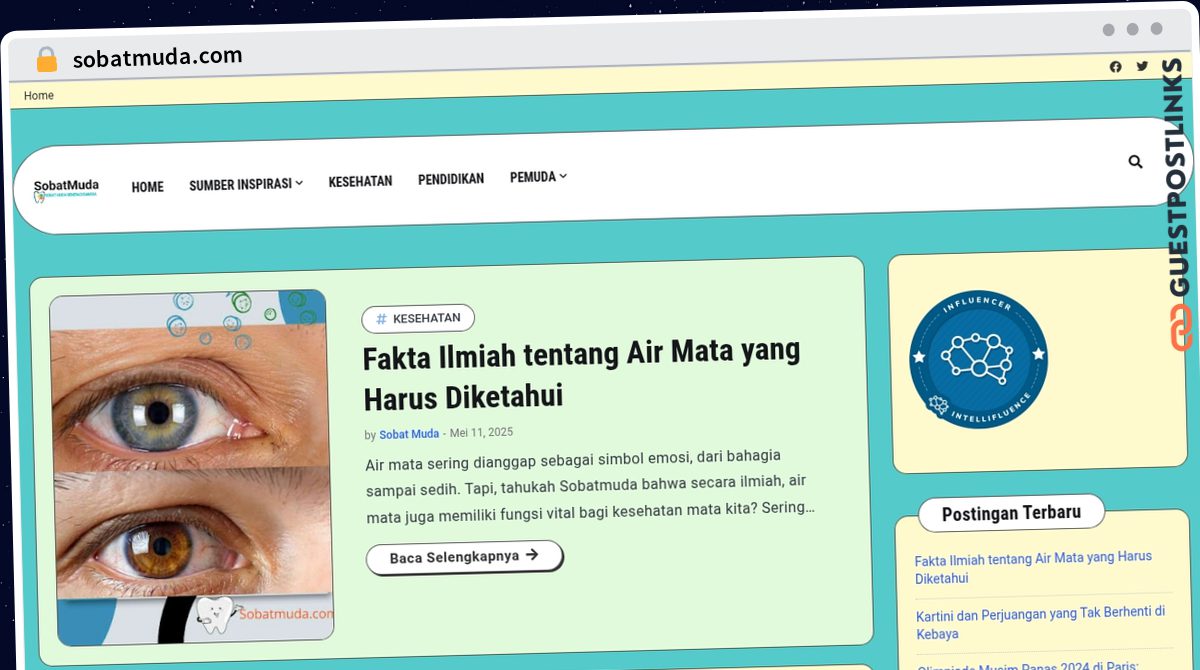The width and height of the screenshot is (1200, 670).
Task: Open the PENDIDIKAN menu item
Action: (x=451, y=179)
